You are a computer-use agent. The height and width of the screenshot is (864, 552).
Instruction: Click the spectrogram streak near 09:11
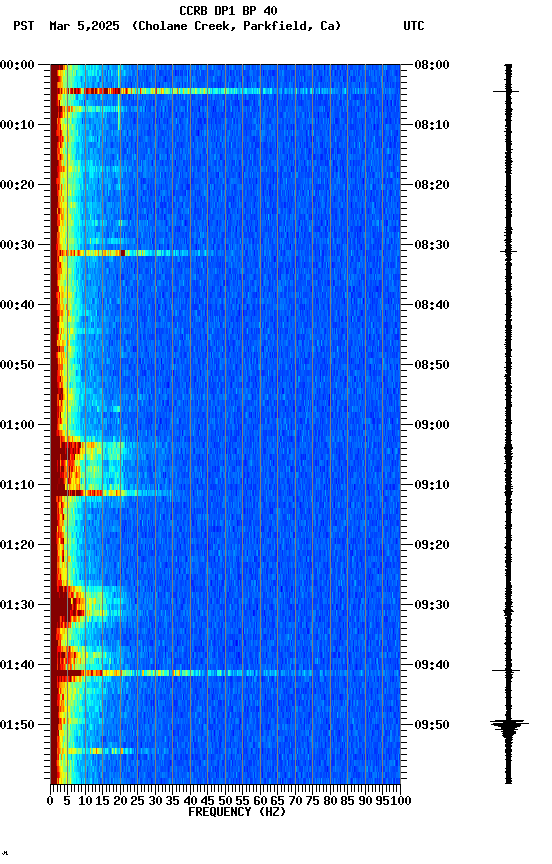pyautogui.click(x=113, y=493)
